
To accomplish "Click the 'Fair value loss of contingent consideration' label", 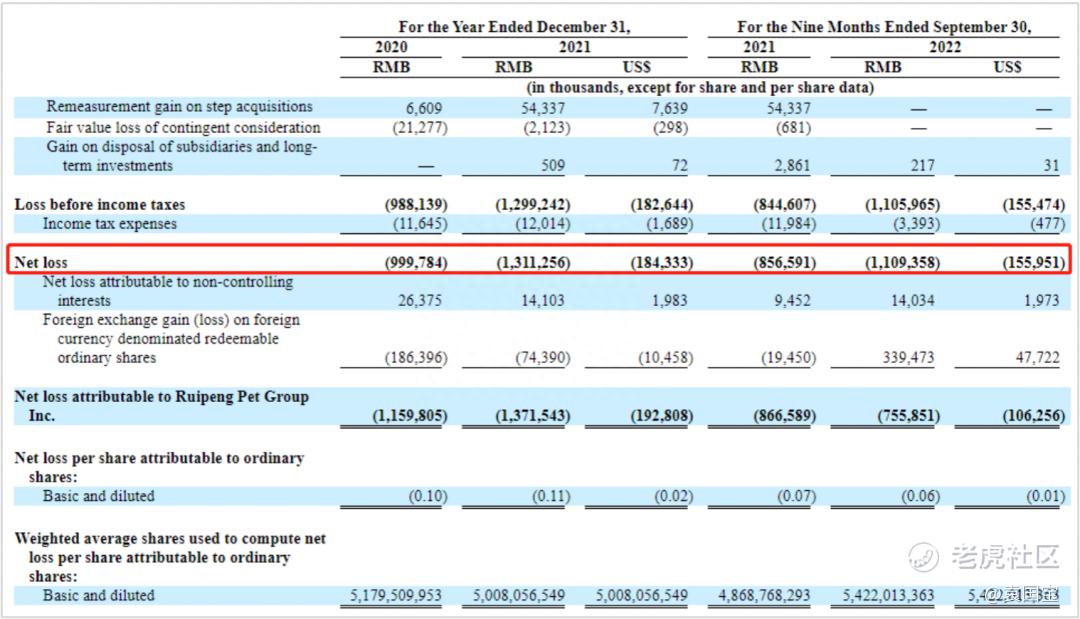I will (x=183, y=127).
